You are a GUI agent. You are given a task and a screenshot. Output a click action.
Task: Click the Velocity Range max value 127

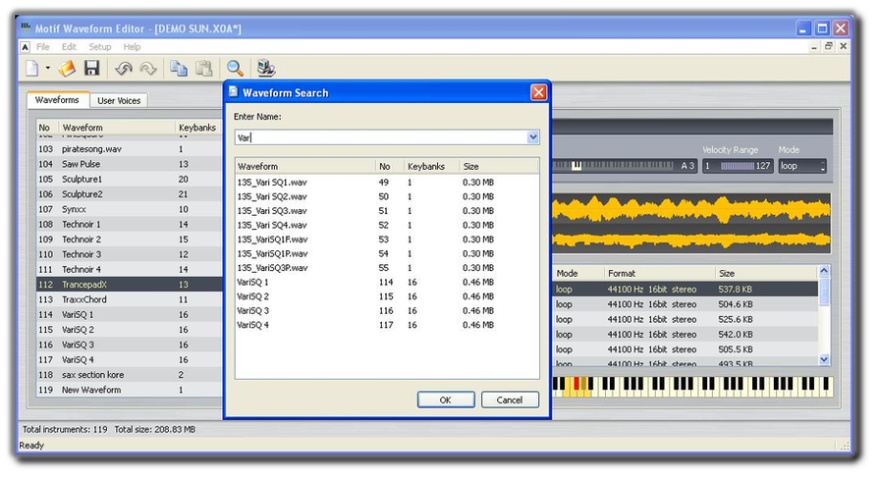[763, 166]
